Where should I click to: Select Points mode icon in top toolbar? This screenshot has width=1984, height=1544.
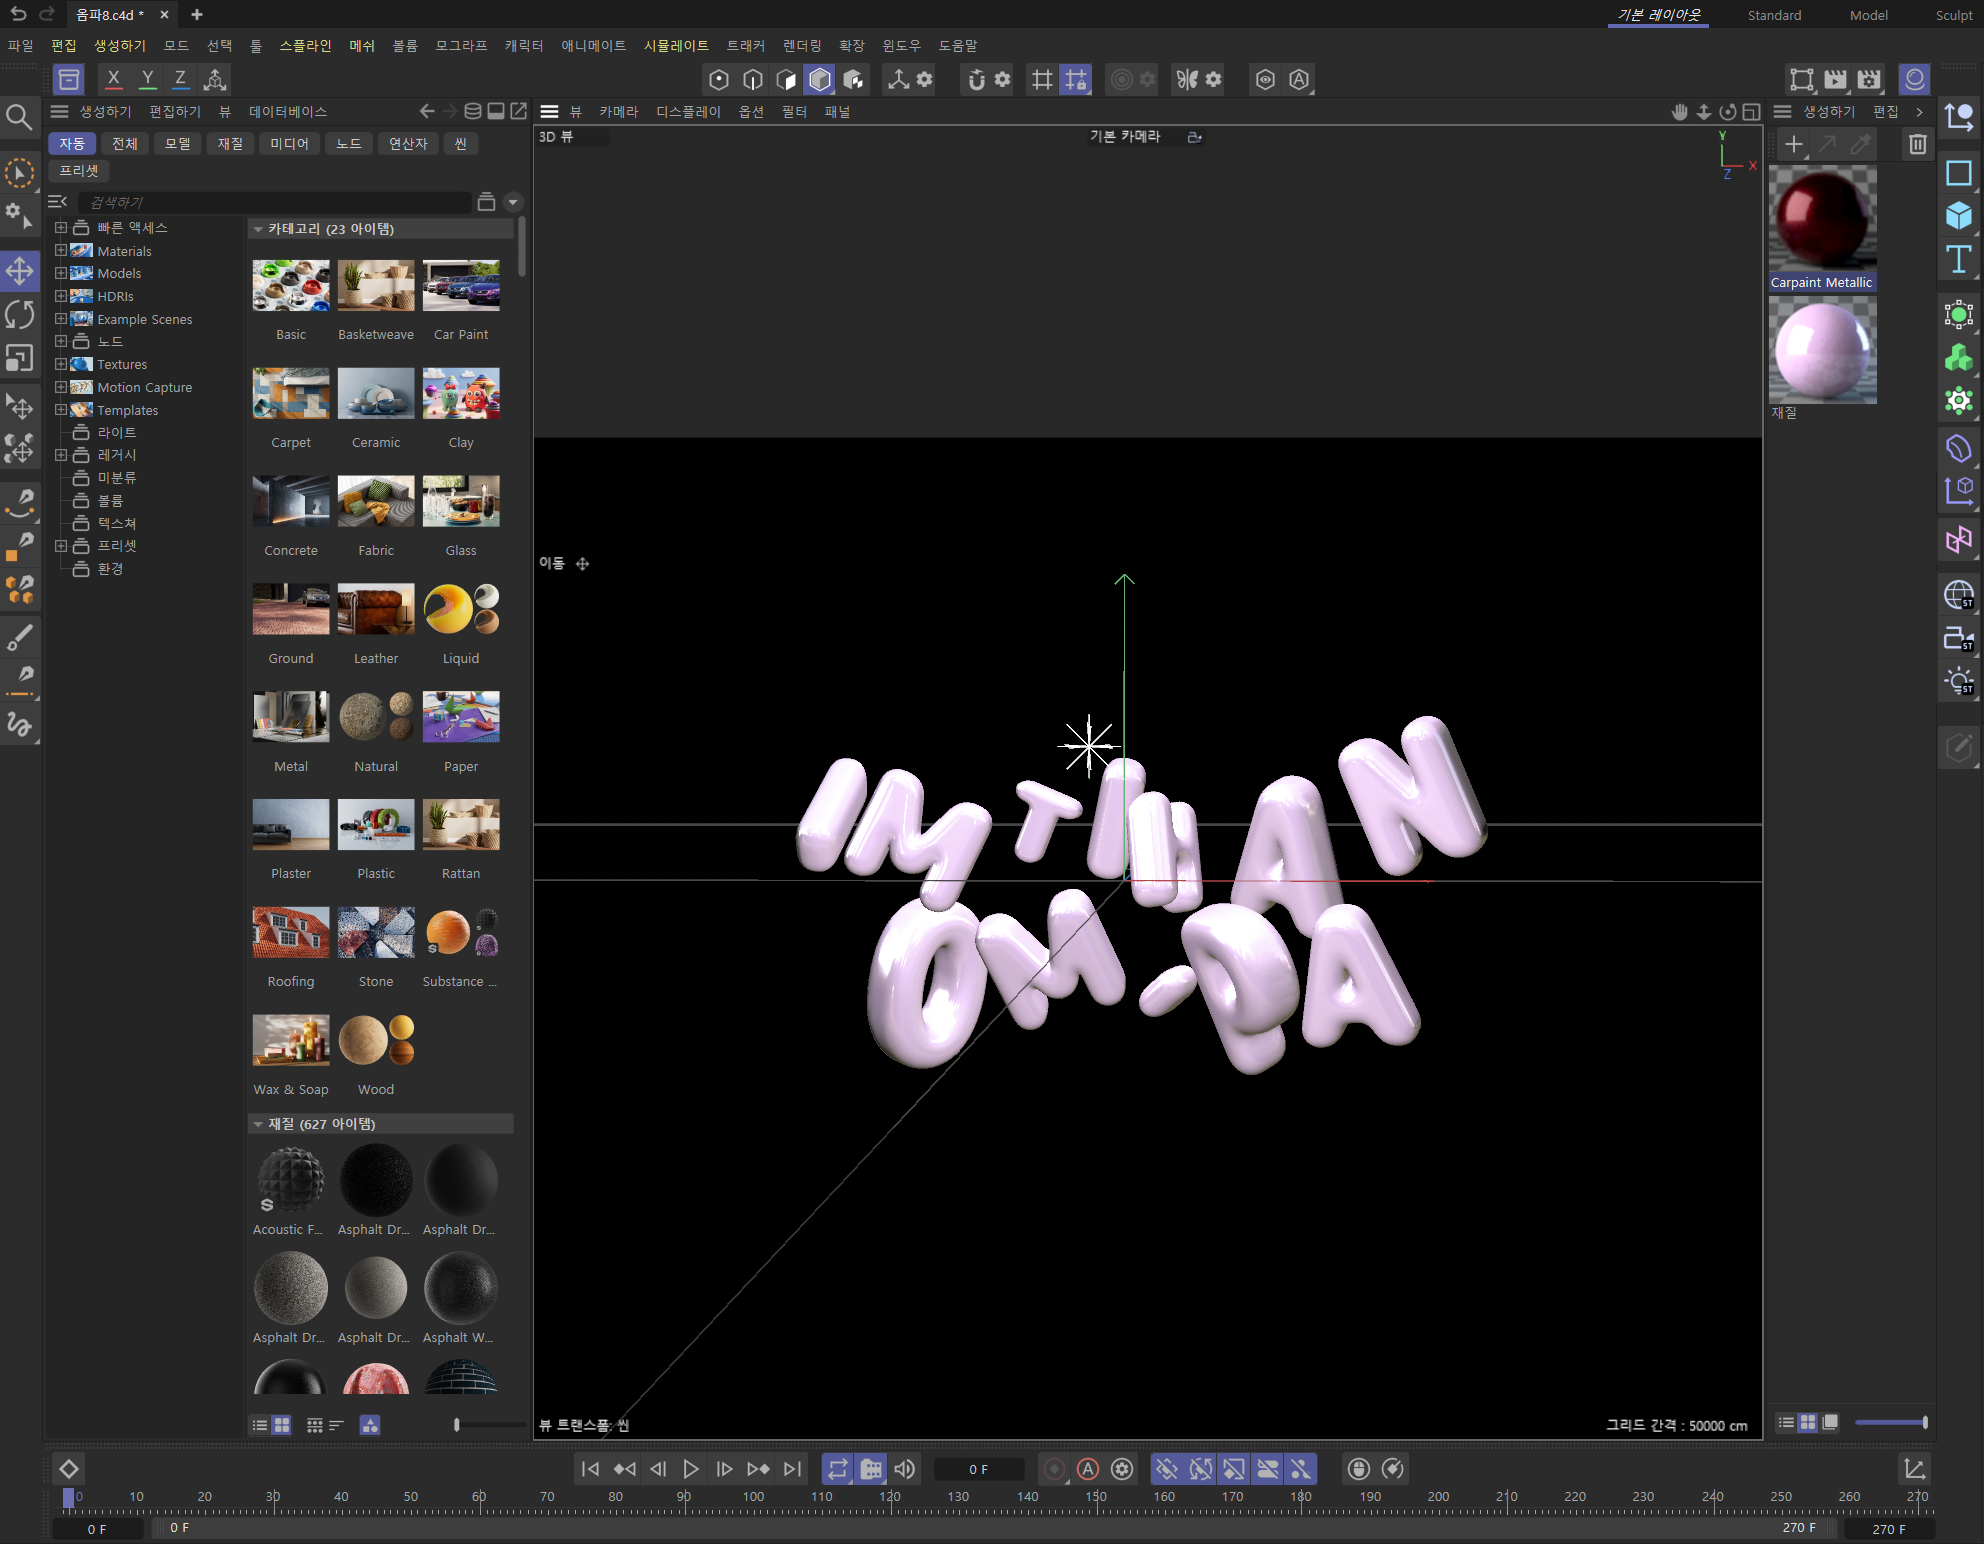(719, 80)
